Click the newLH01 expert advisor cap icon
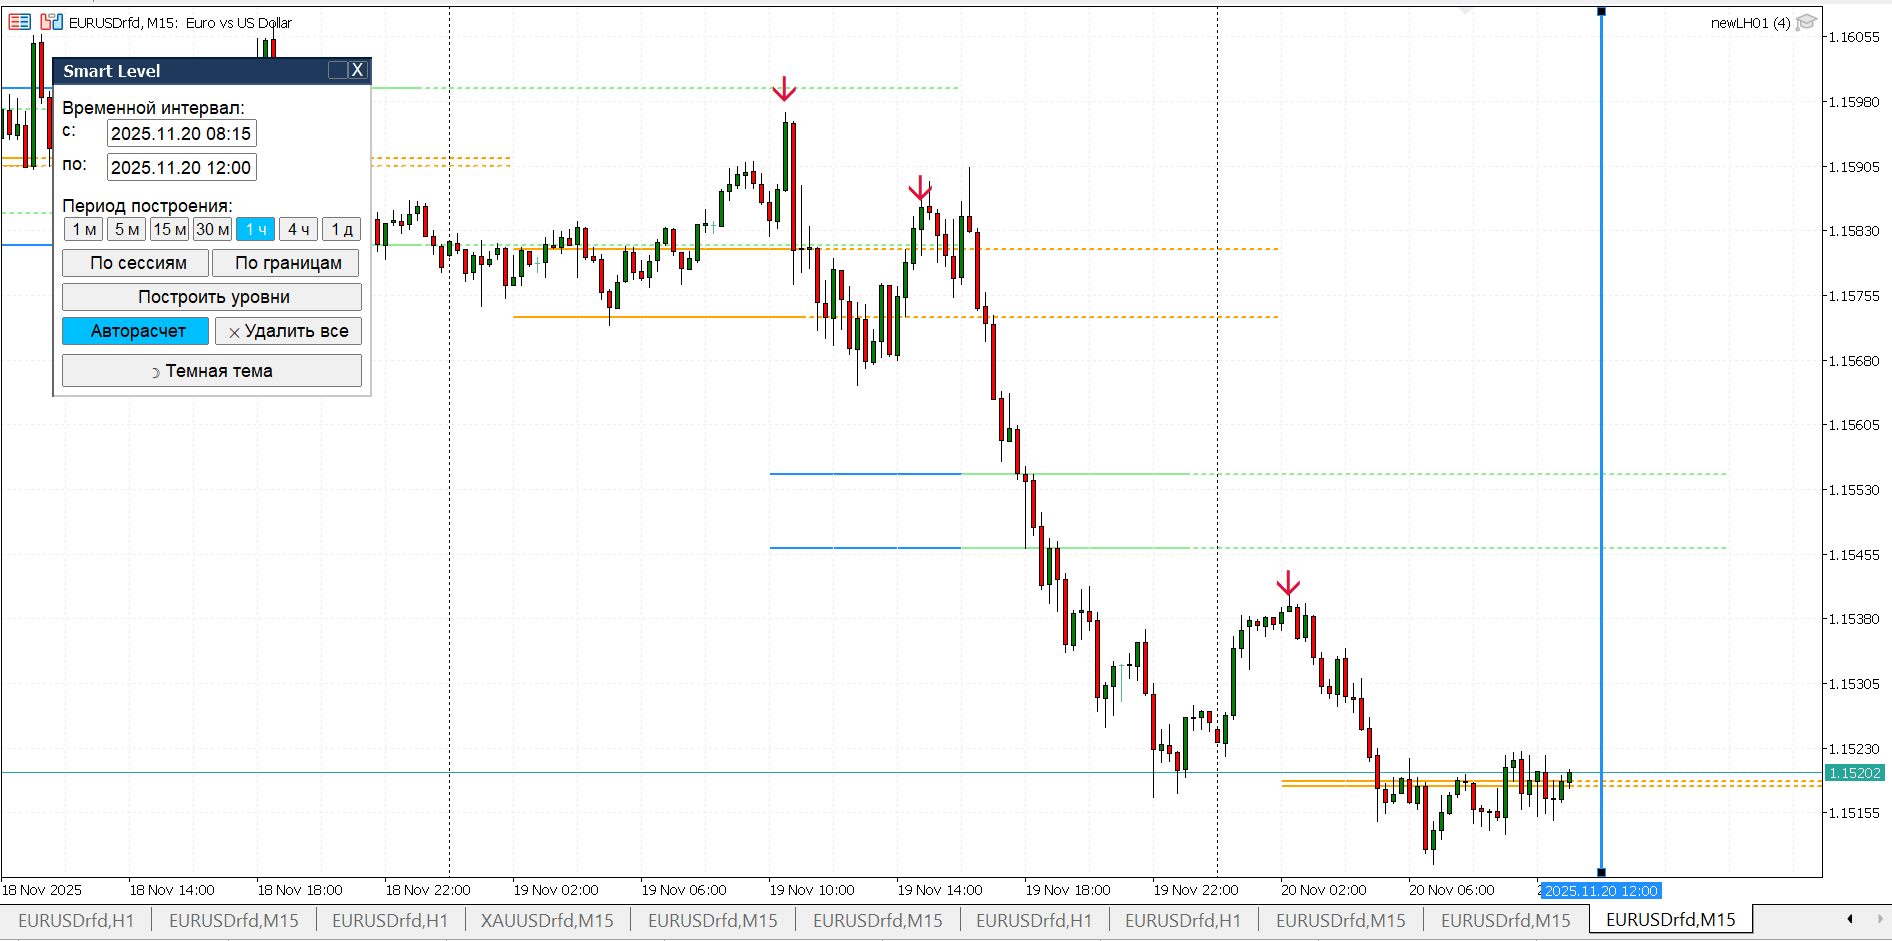This screenshot has width=1892, height=941. [1805, 23]
